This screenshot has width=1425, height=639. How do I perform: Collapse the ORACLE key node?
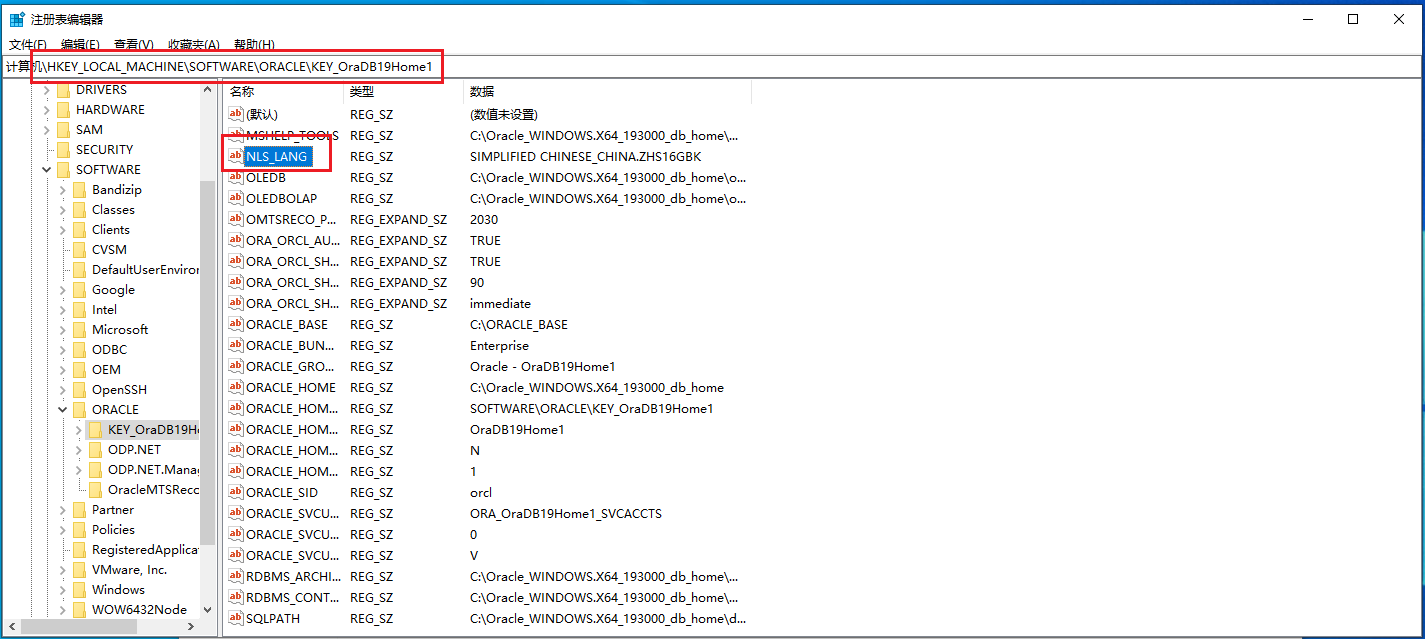(x=62, y=410)
